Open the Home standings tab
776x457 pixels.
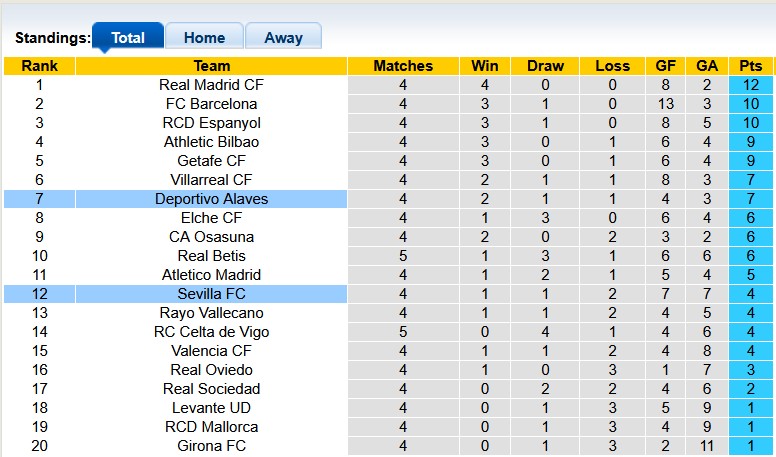(204, 38)
